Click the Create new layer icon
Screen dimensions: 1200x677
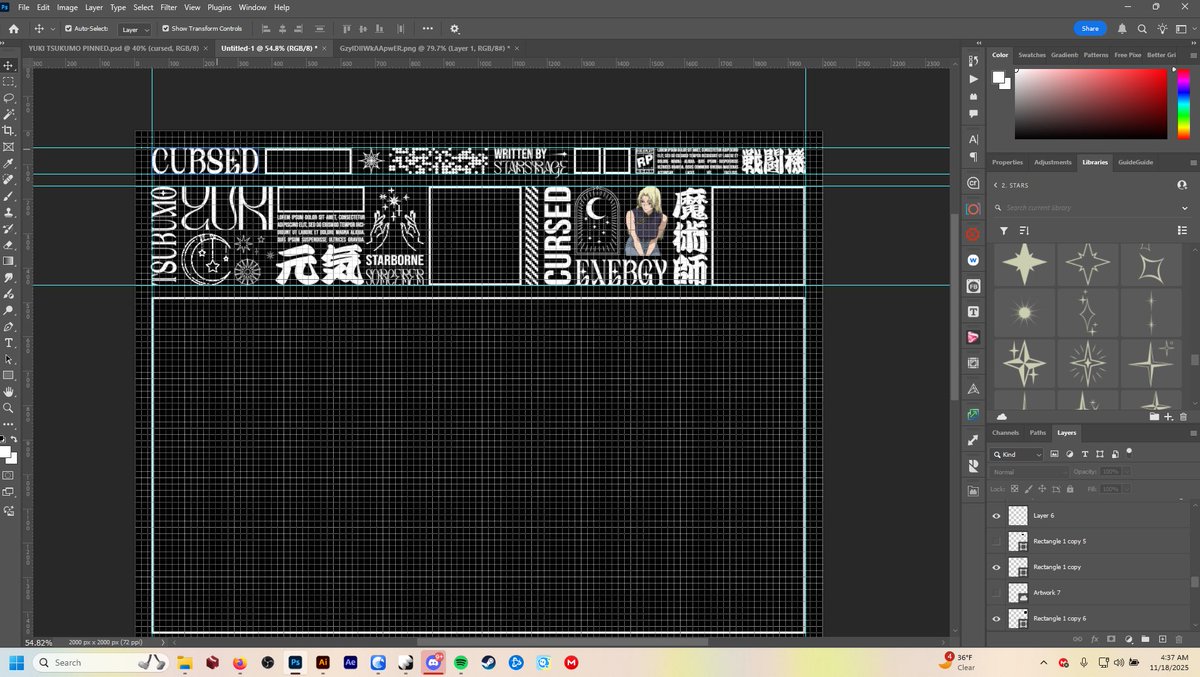pyautogui.click(x=1161, y=639)
